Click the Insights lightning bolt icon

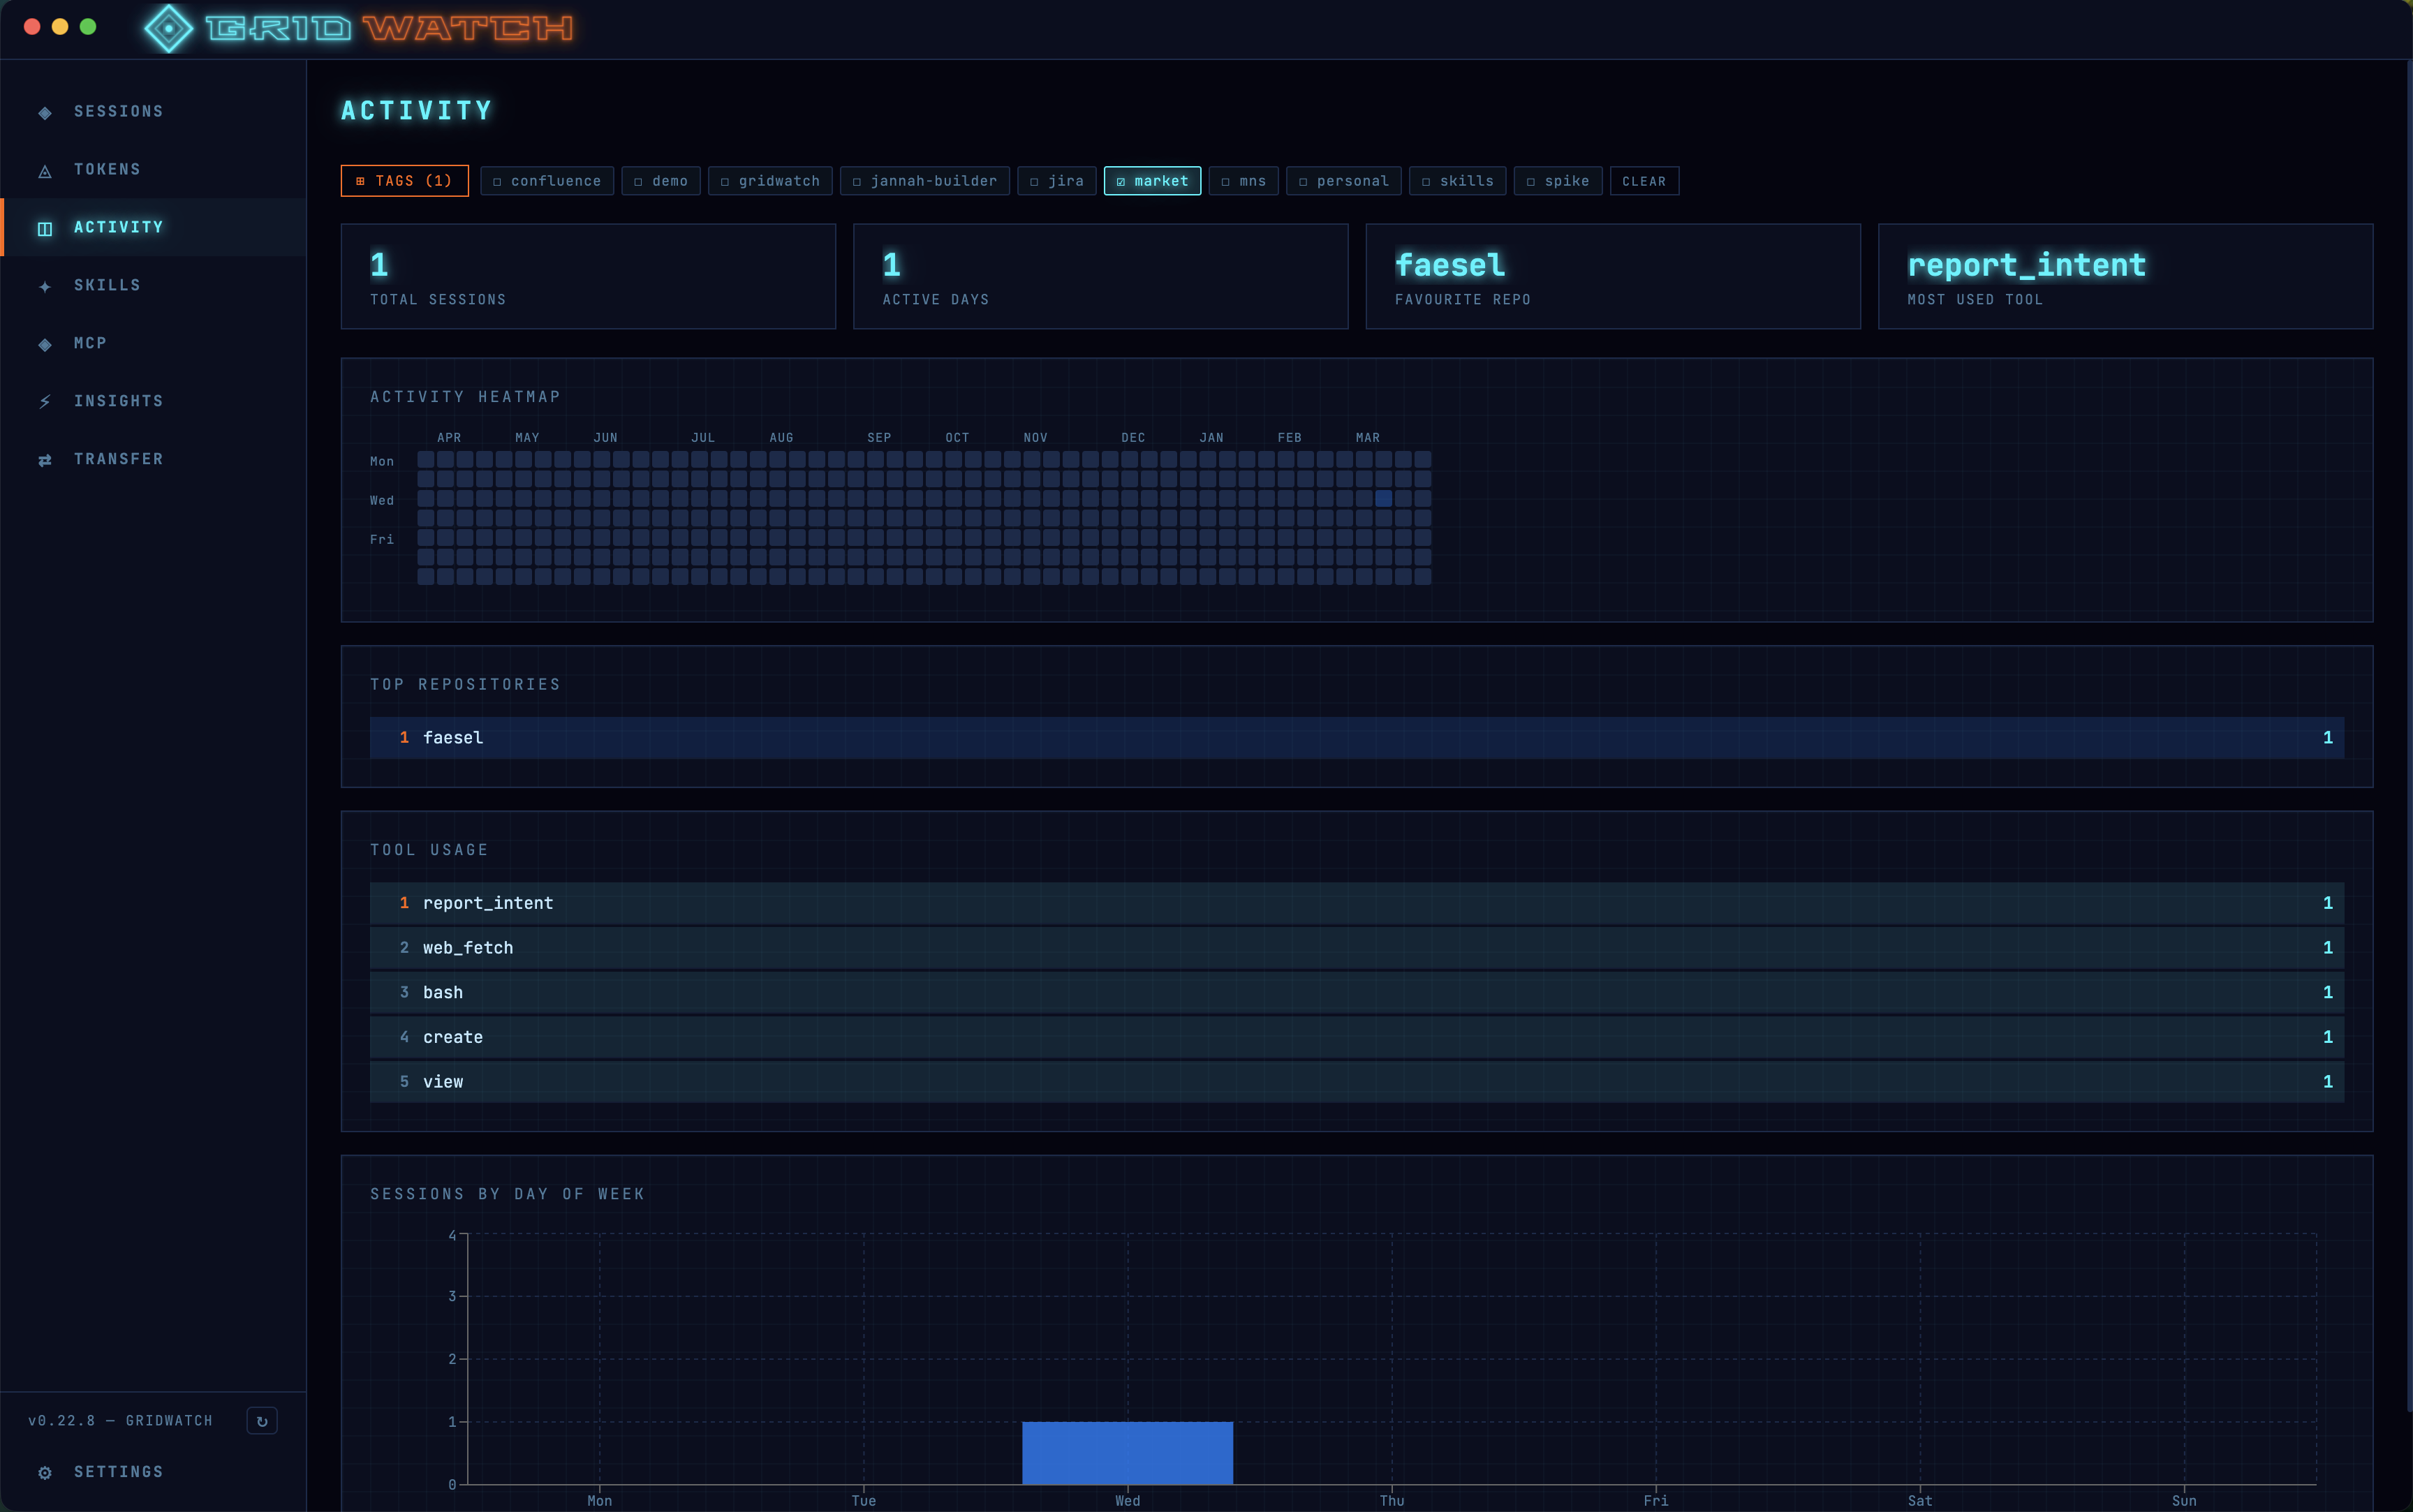[45, 402]
